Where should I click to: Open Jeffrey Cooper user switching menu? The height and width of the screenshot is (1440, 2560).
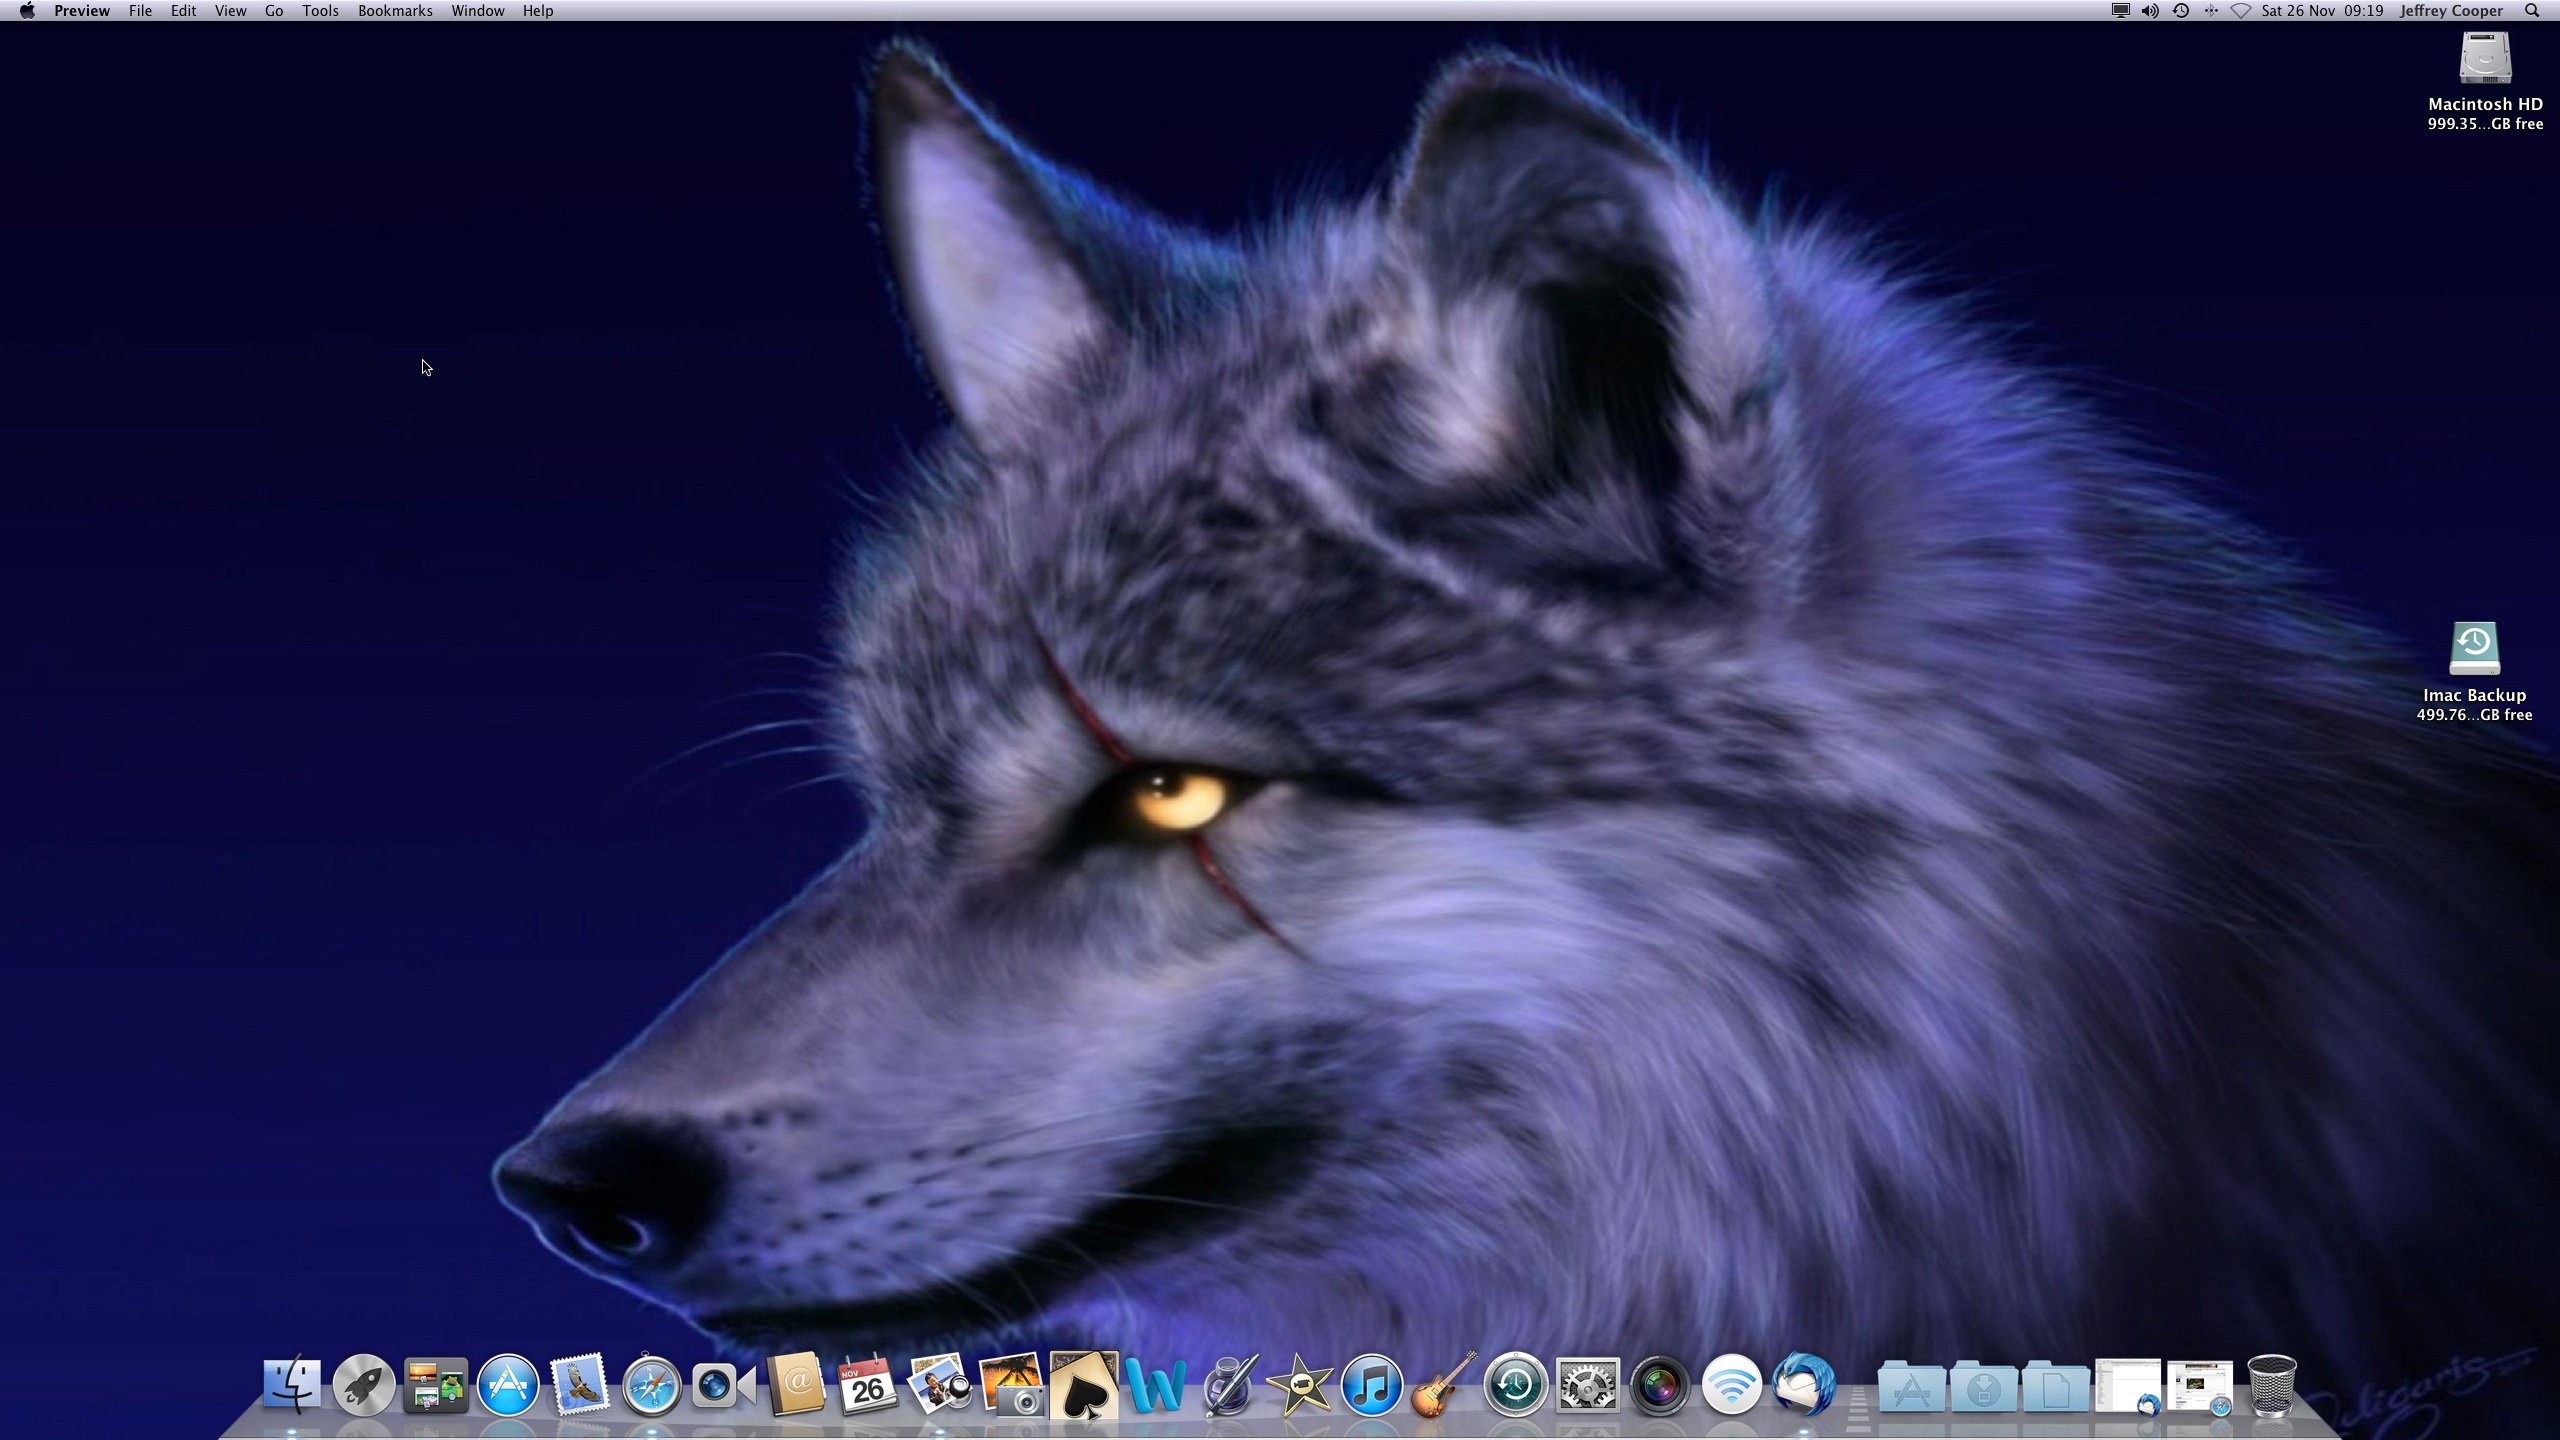coord(2451,11)
